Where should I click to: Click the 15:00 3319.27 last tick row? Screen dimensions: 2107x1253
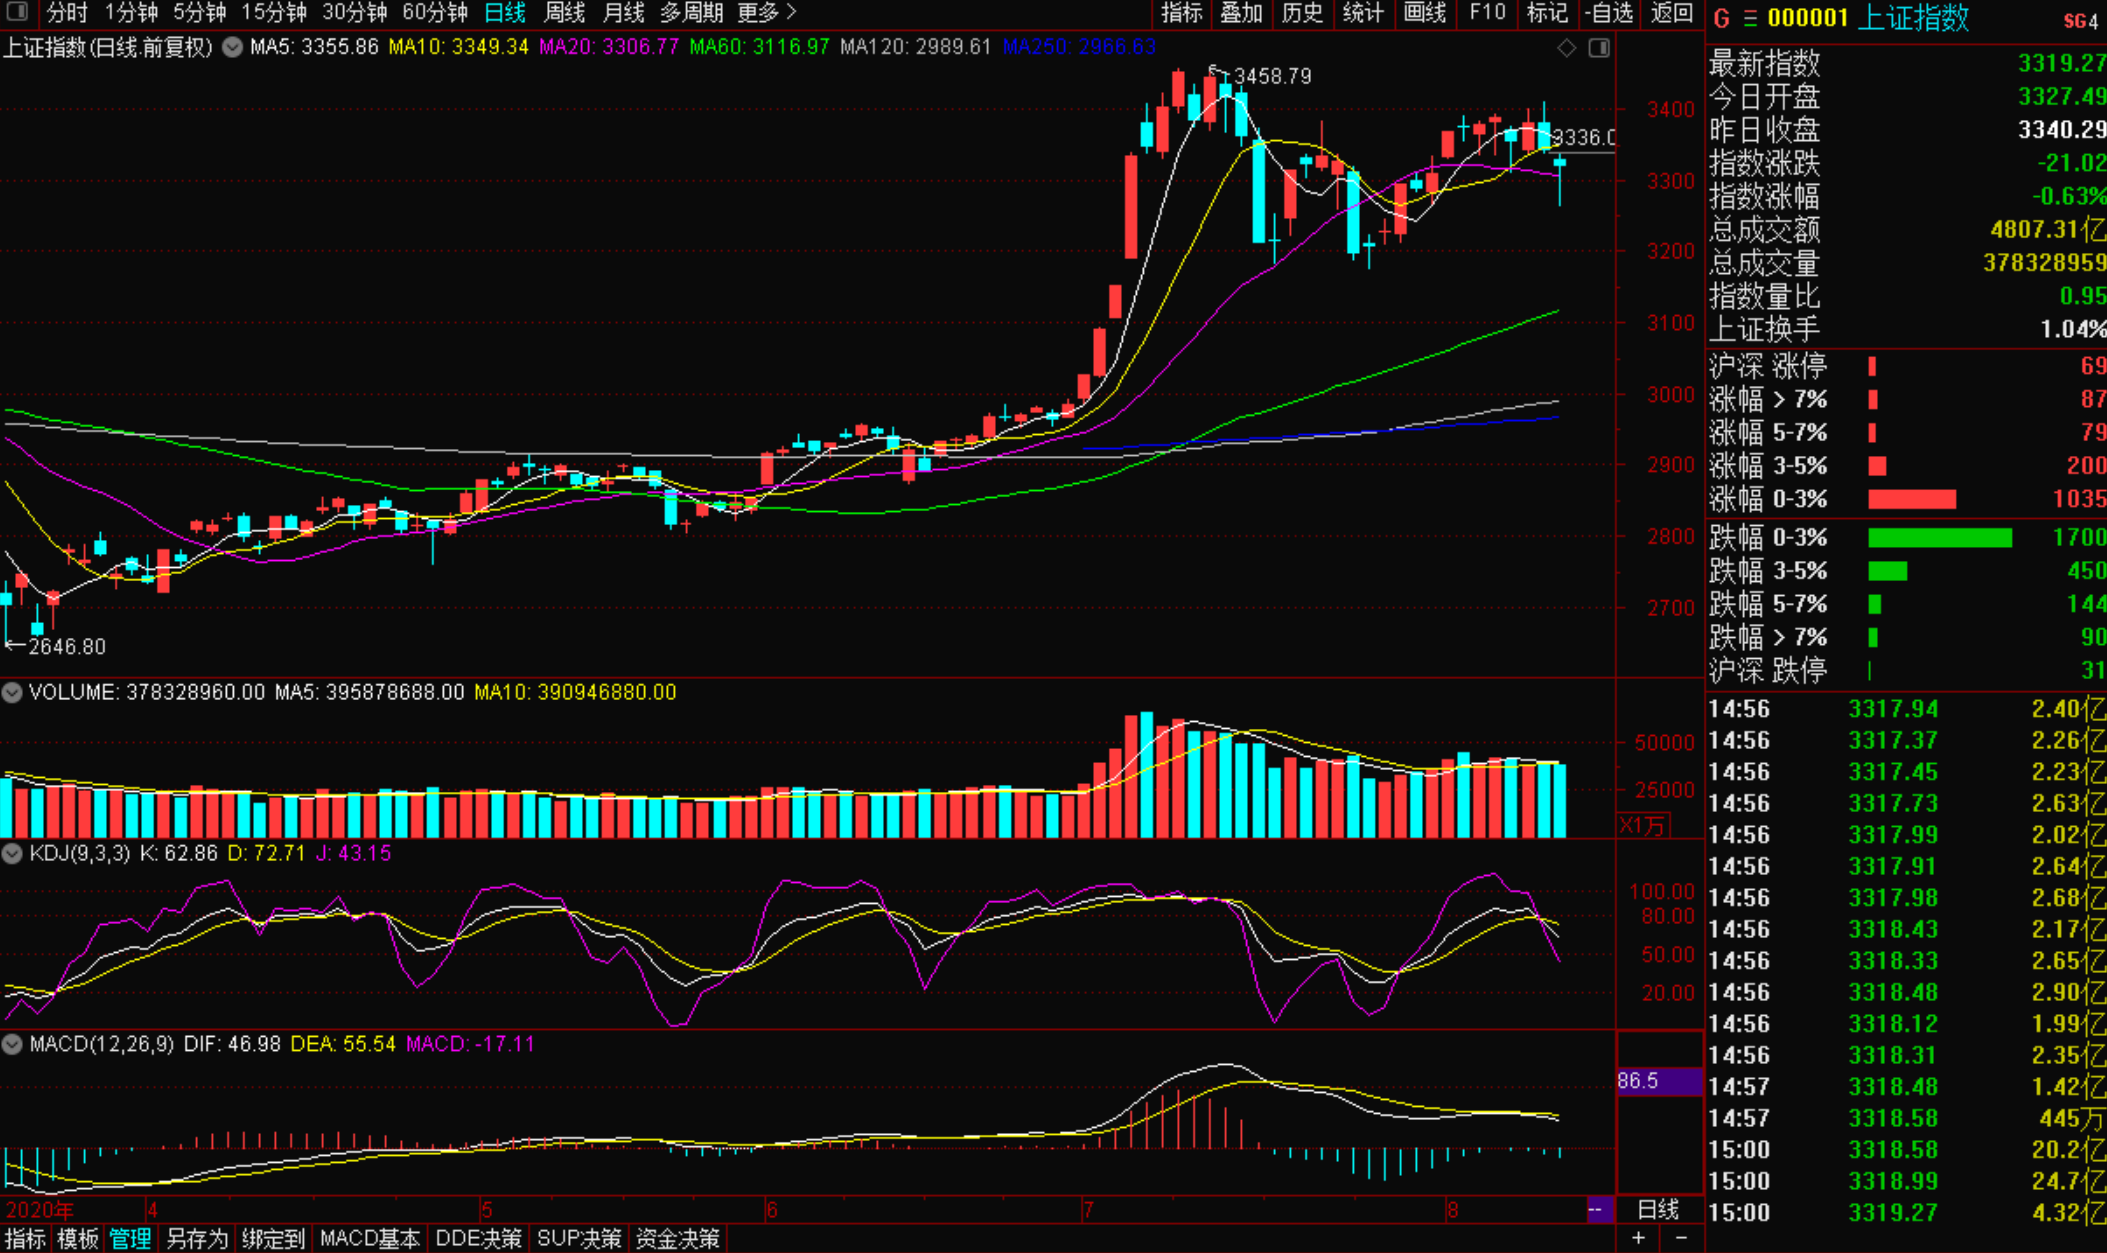[x=1907, y=1213]
